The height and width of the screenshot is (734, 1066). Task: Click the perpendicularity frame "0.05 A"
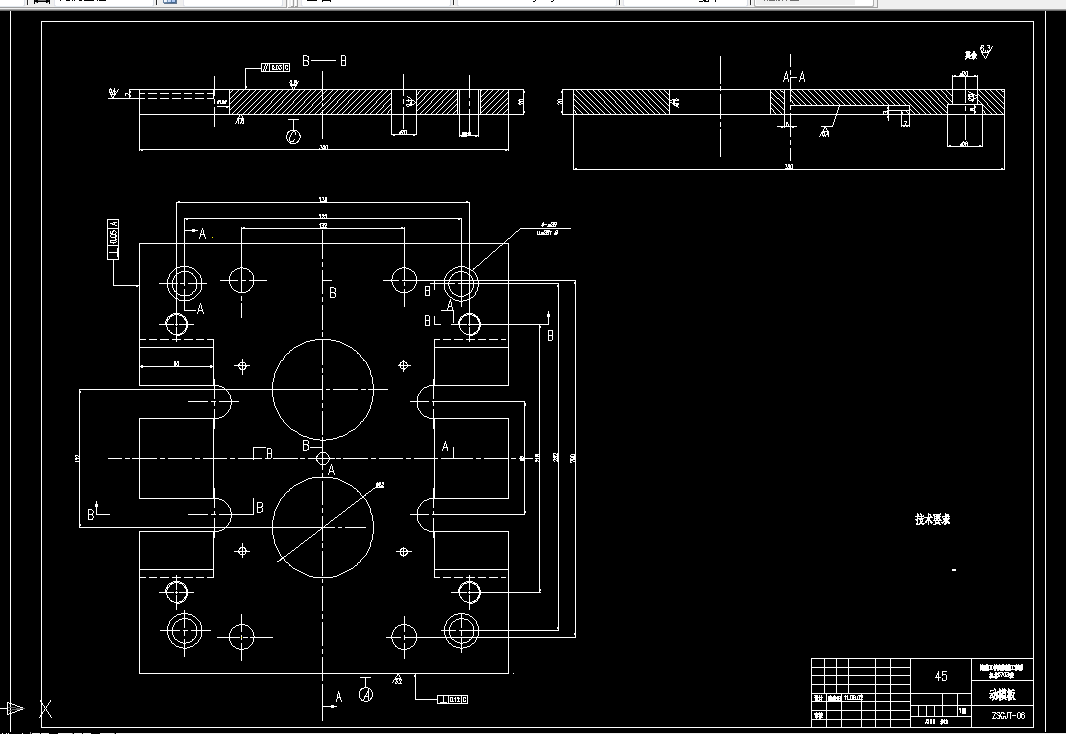coord(113,239)
